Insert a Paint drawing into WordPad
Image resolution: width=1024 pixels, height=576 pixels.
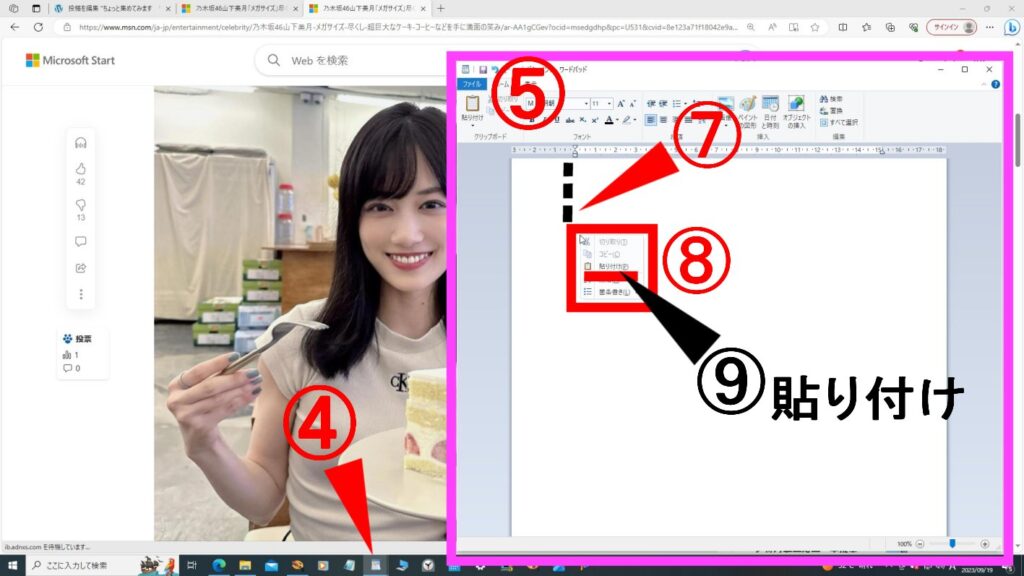pos(748,111)
